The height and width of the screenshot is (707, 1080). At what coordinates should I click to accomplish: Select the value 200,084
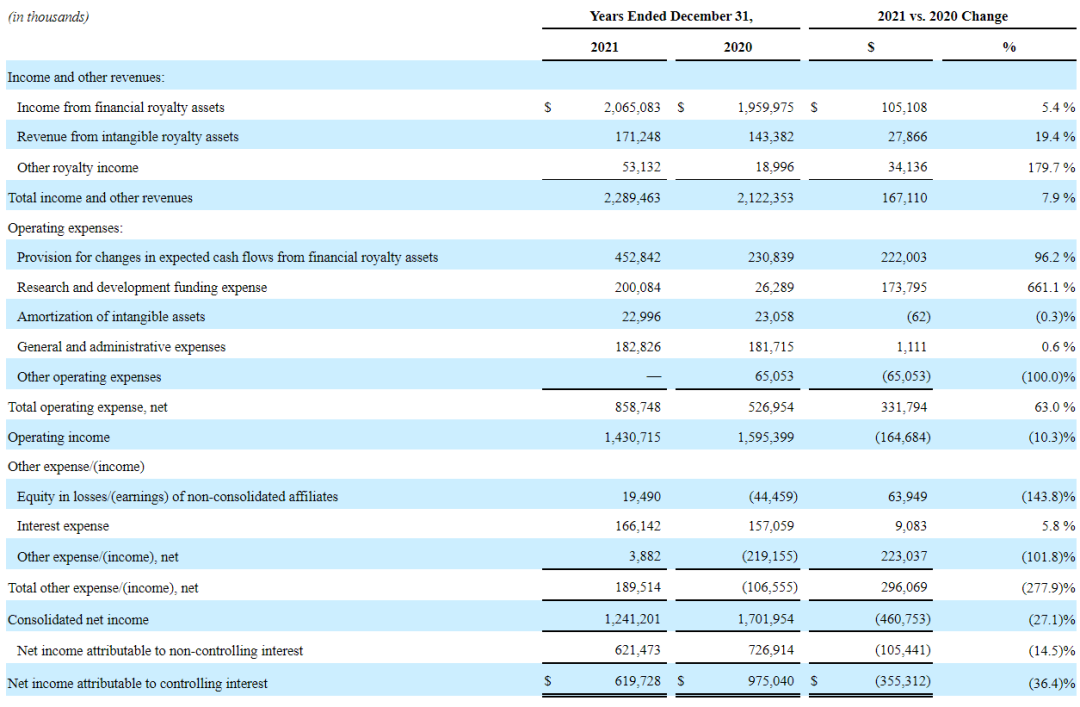pyautogui.click(x=638, y=287)
